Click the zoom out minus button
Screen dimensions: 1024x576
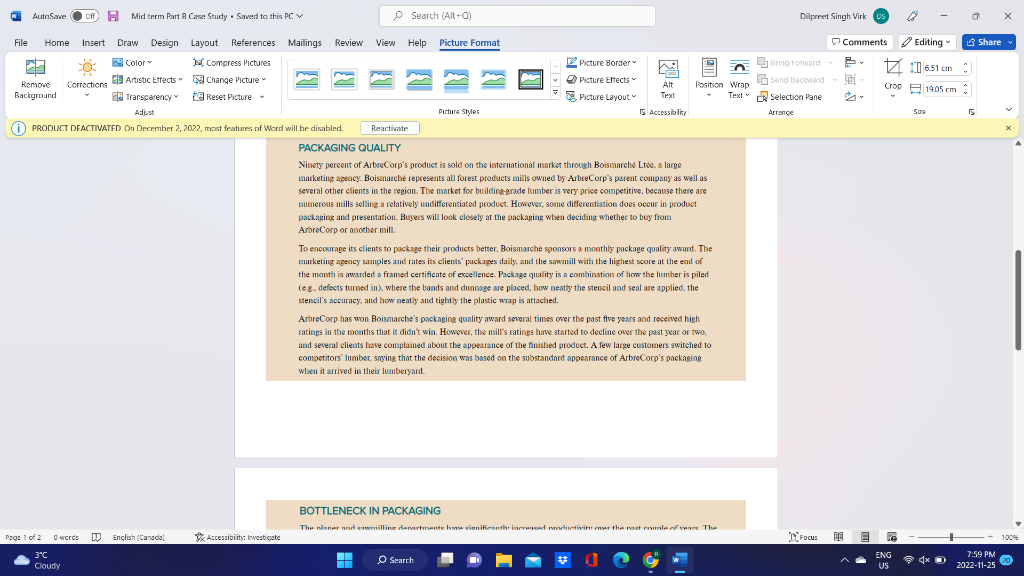point(912,537)
